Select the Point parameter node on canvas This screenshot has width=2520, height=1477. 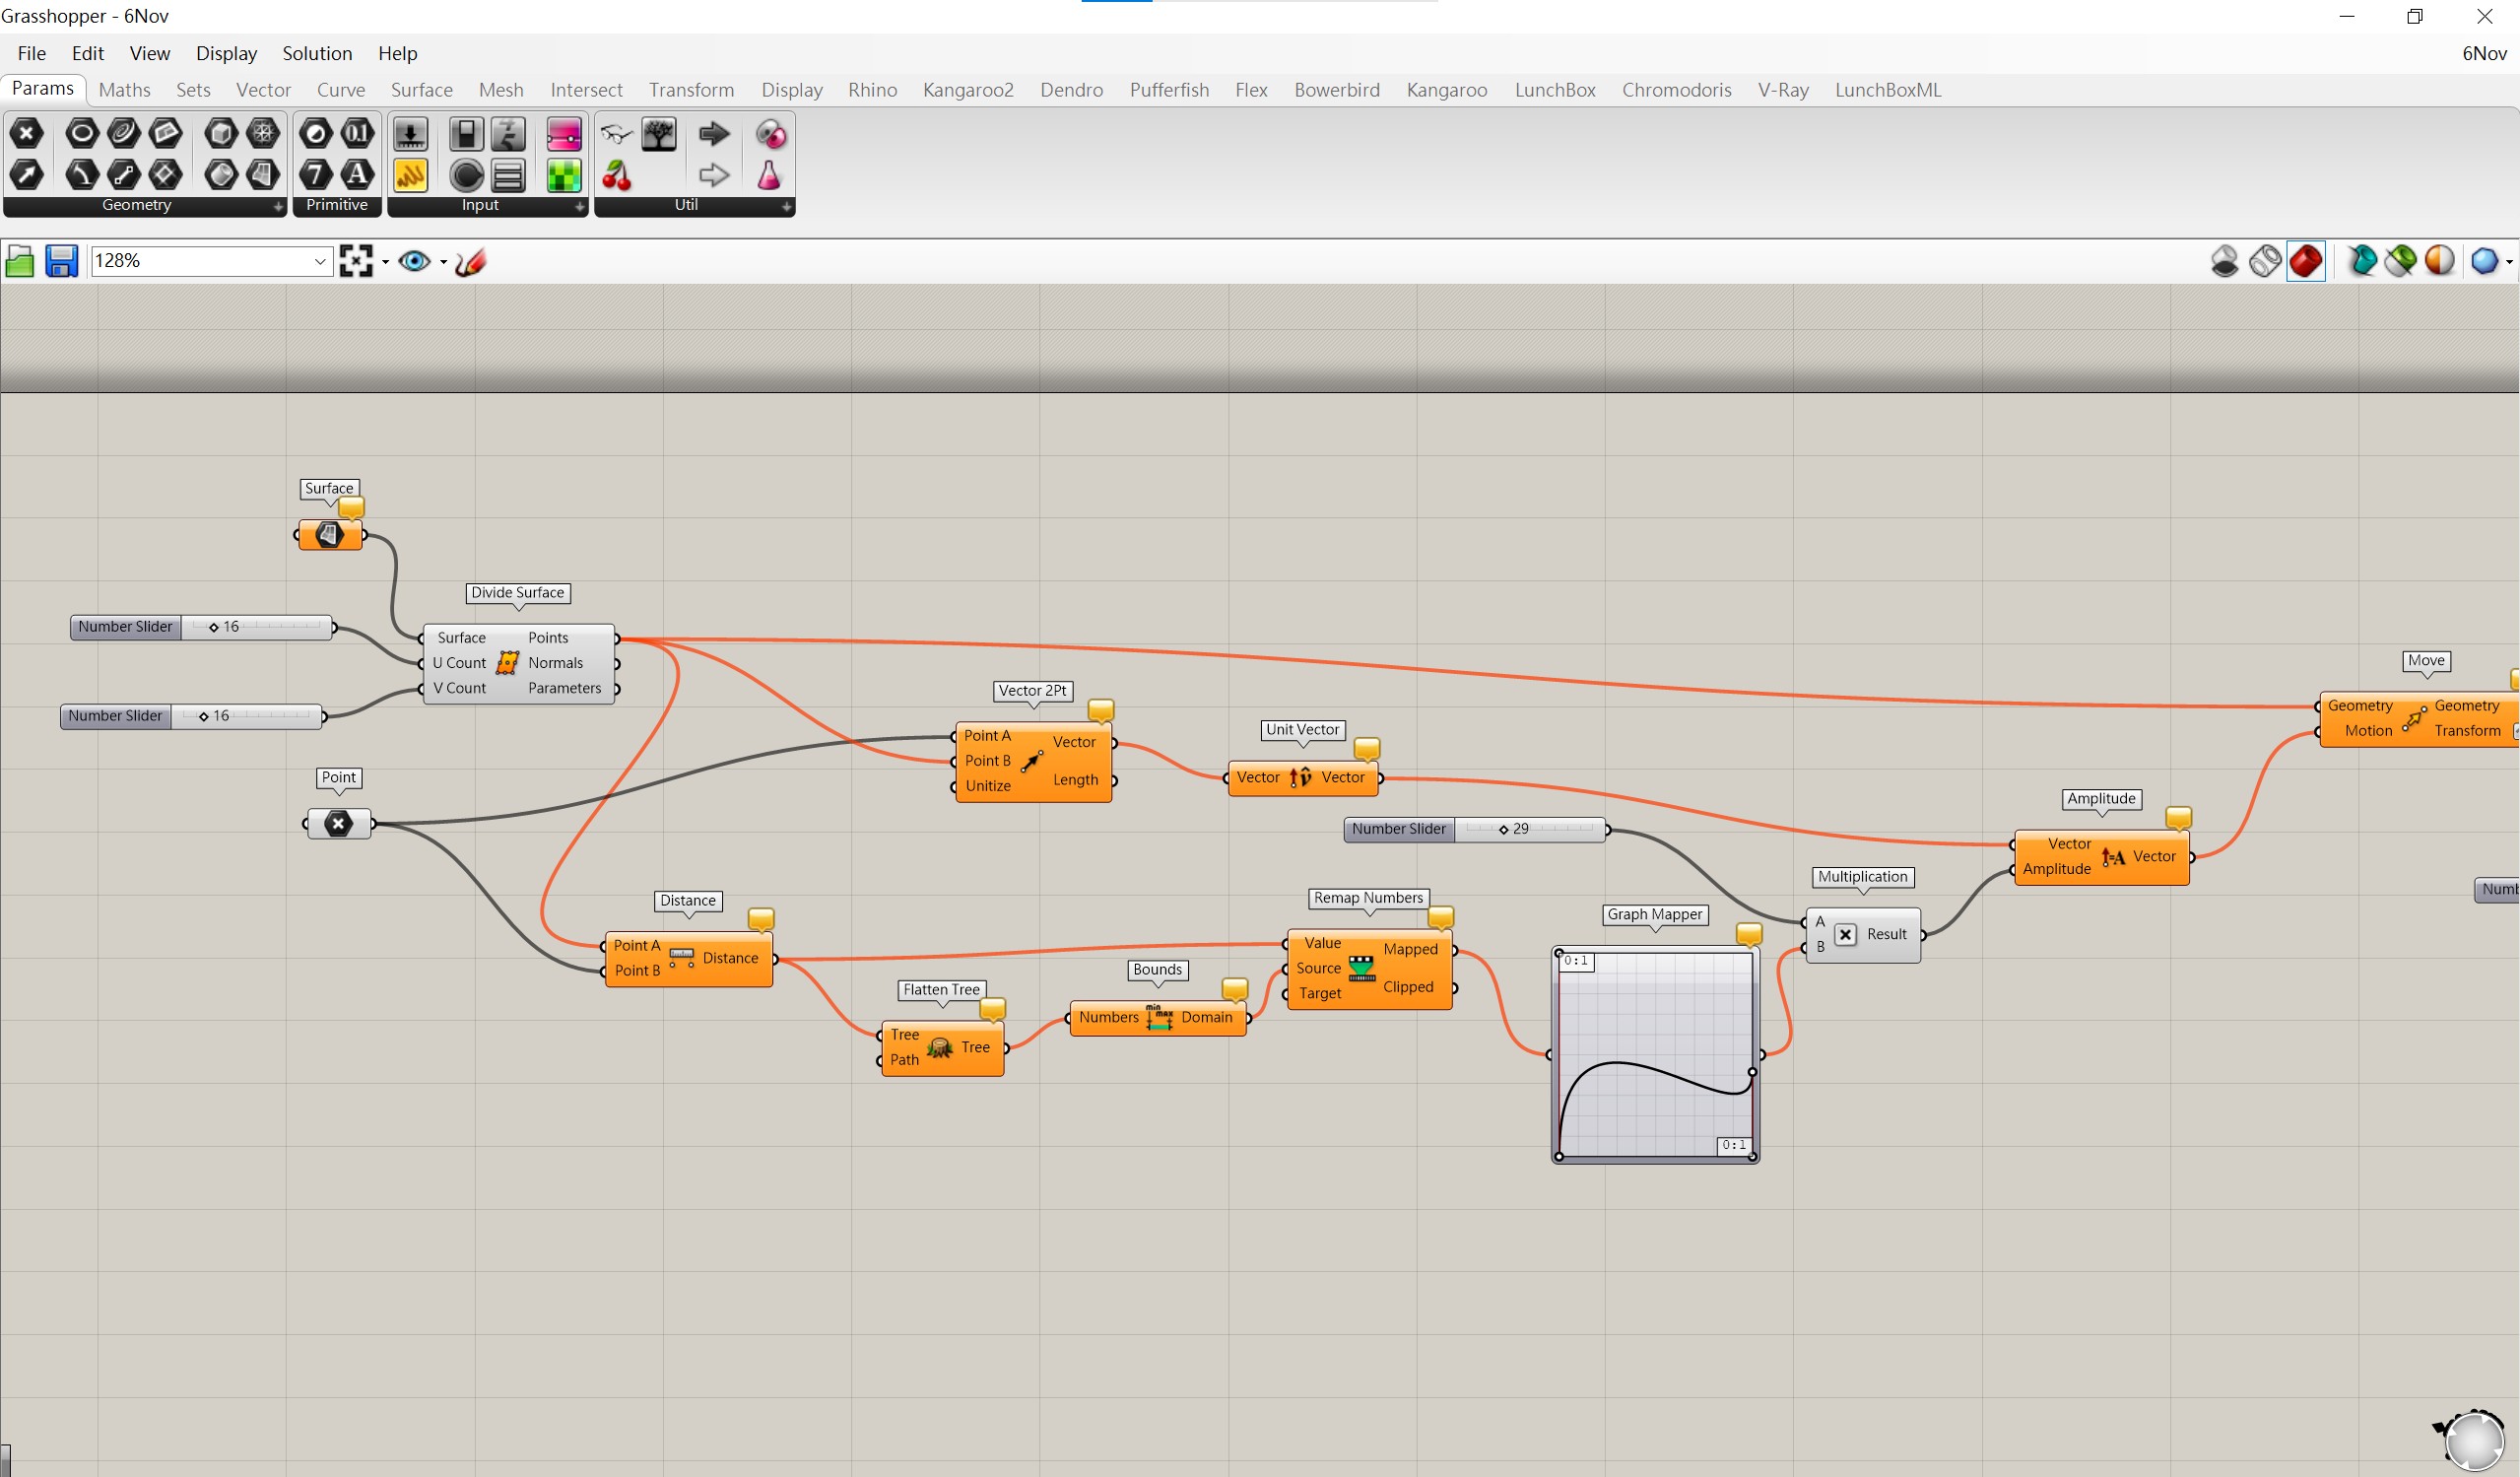click(339, 824)
